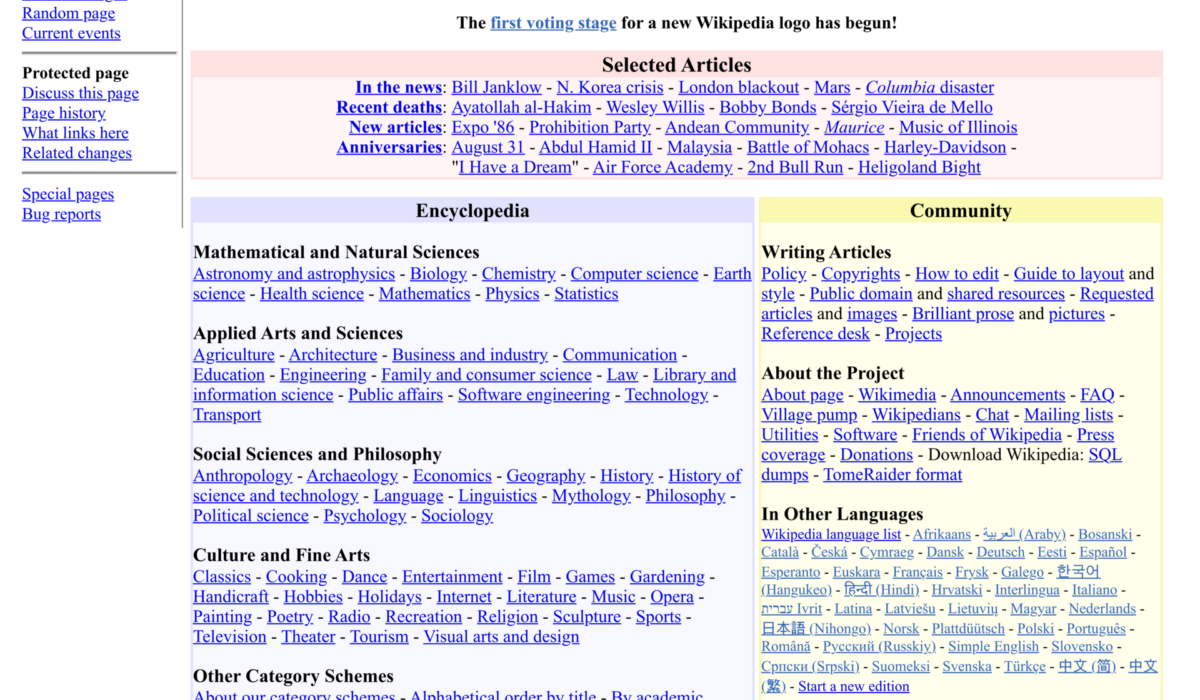The image size is (1200, 700).
Task: Open Expo '86 article
Action: (483, 127)
